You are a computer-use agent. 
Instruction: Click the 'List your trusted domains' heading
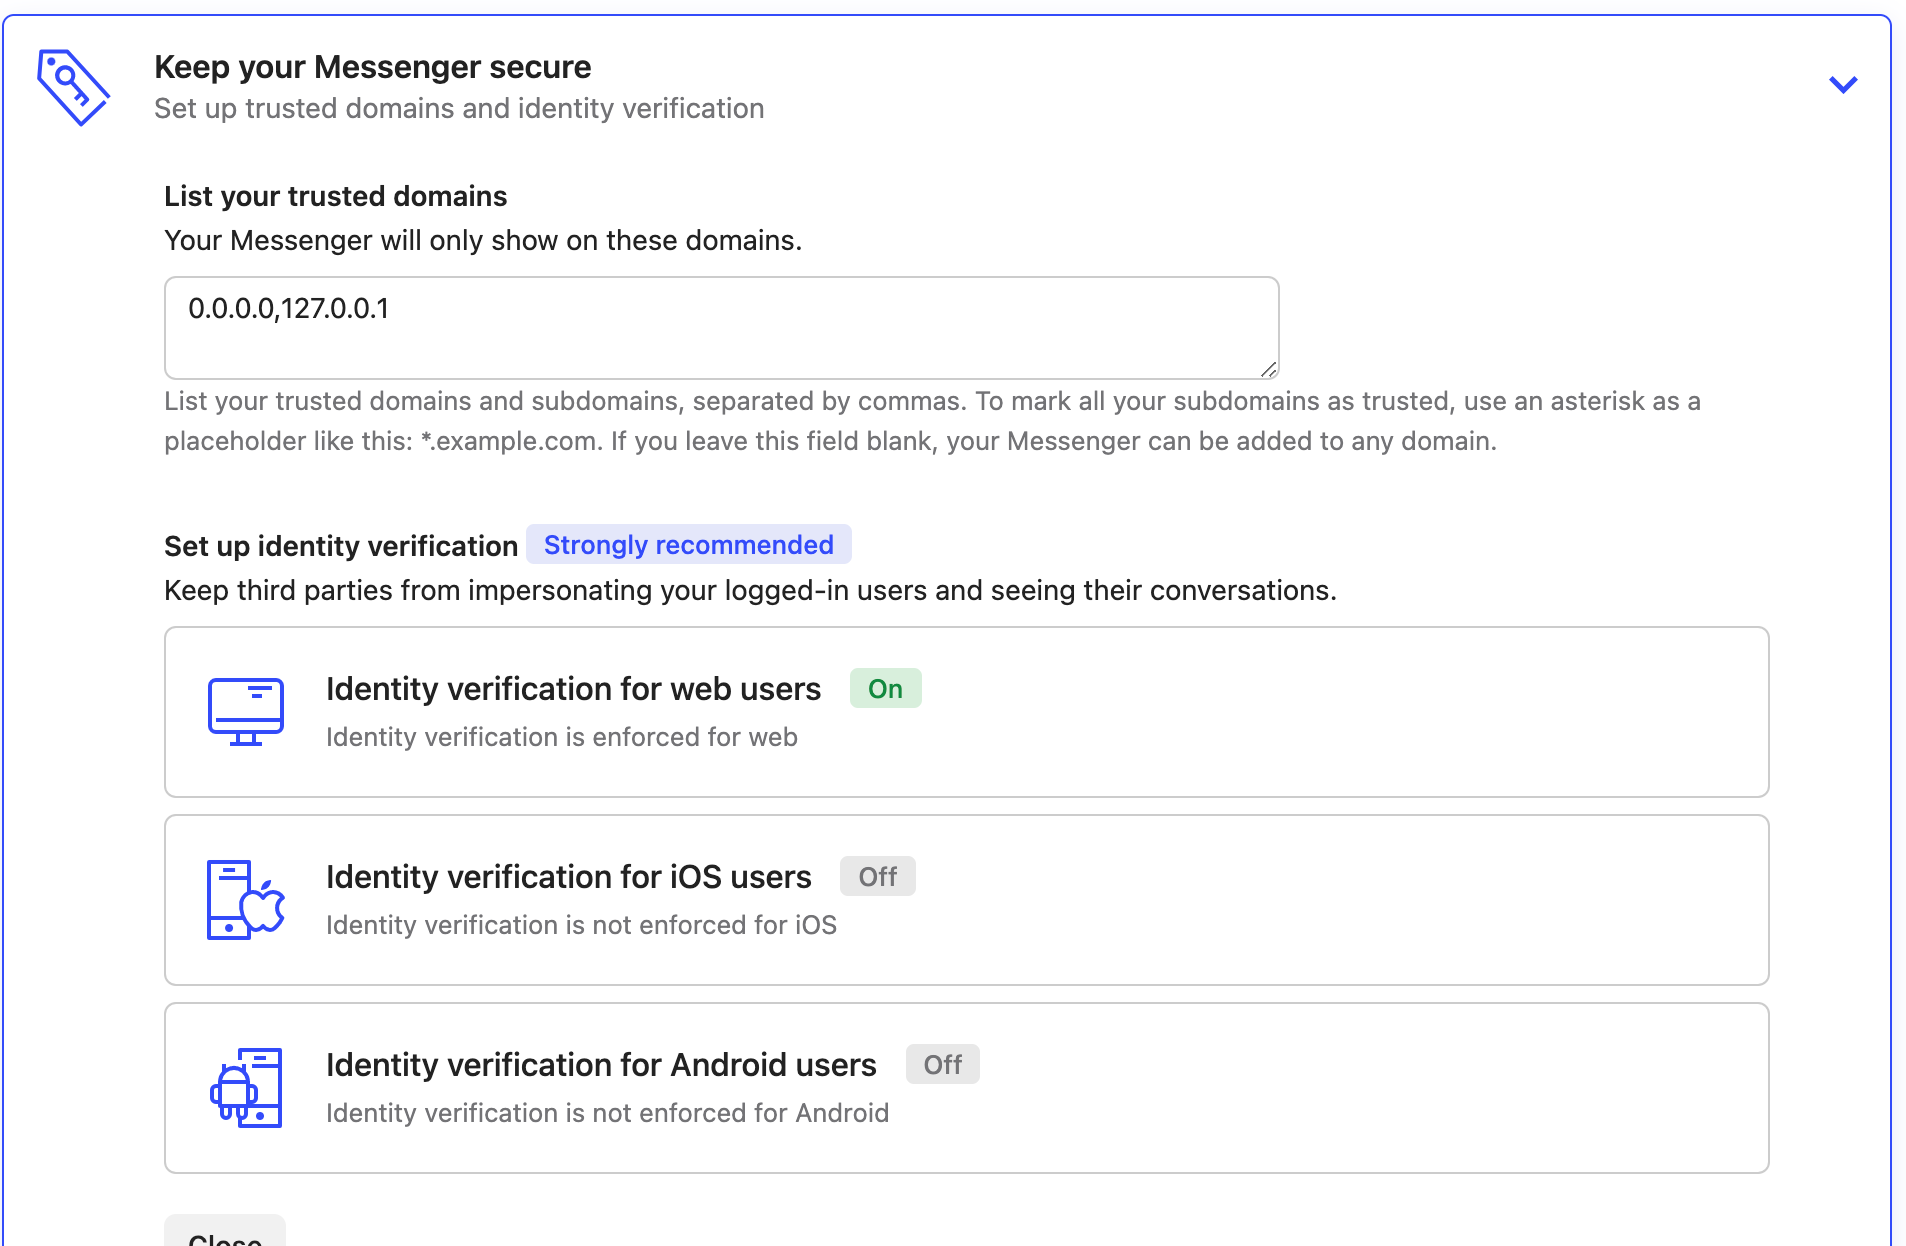(x=335, y=196)
